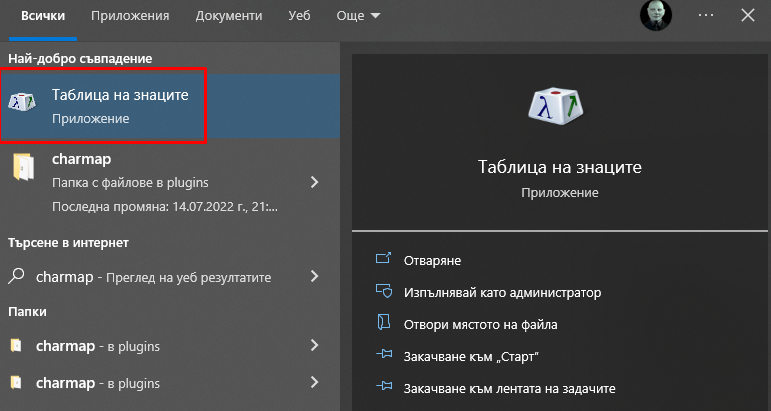The width and height of the screenshot is (771, 411).
Task: Select Закачване към лентата на задачите
Action: pyautogui.click(x=509, y=388)
